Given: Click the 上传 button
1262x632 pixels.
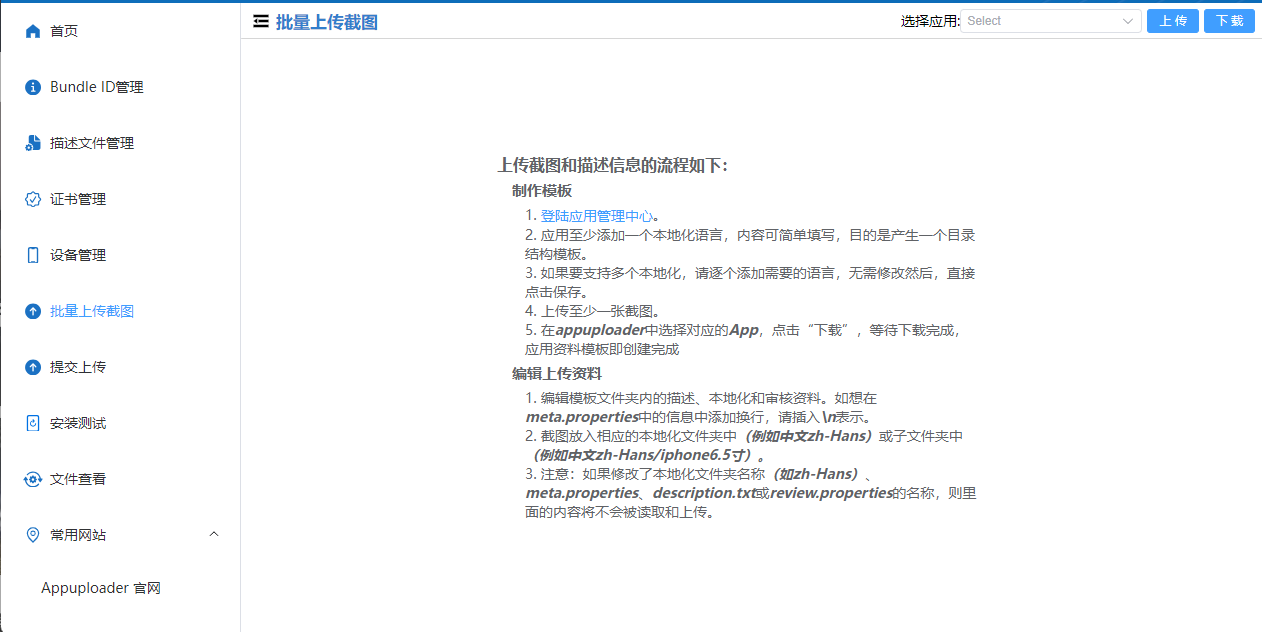Looking at the screenshot, I should click(1172, 20).
